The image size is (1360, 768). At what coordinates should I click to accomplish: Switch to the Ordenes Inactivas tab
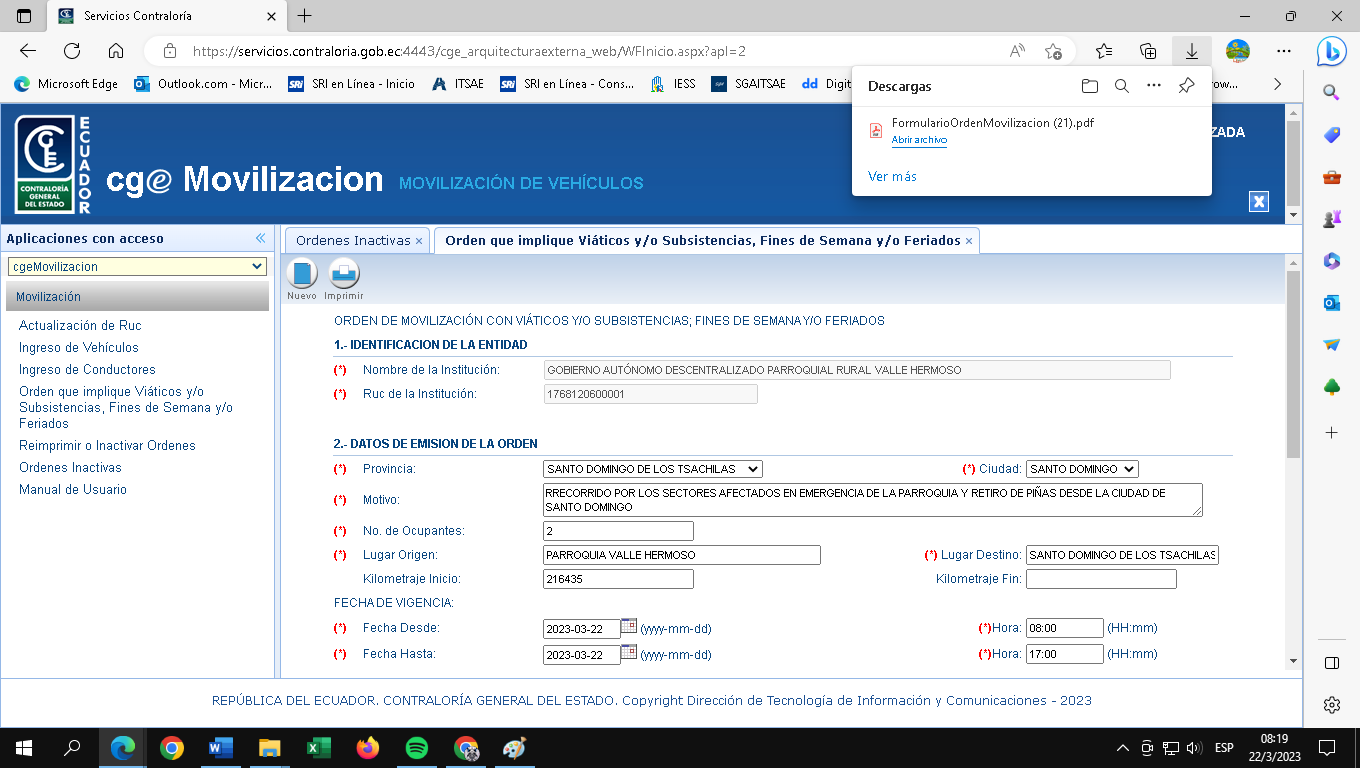click(353, 241)
